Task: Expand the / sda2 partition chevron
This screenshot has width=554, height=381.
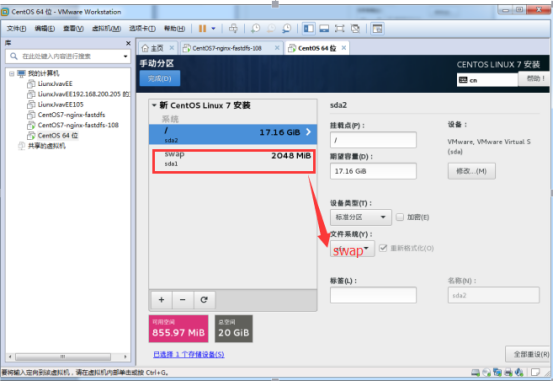Action: [x=308, y=132]
